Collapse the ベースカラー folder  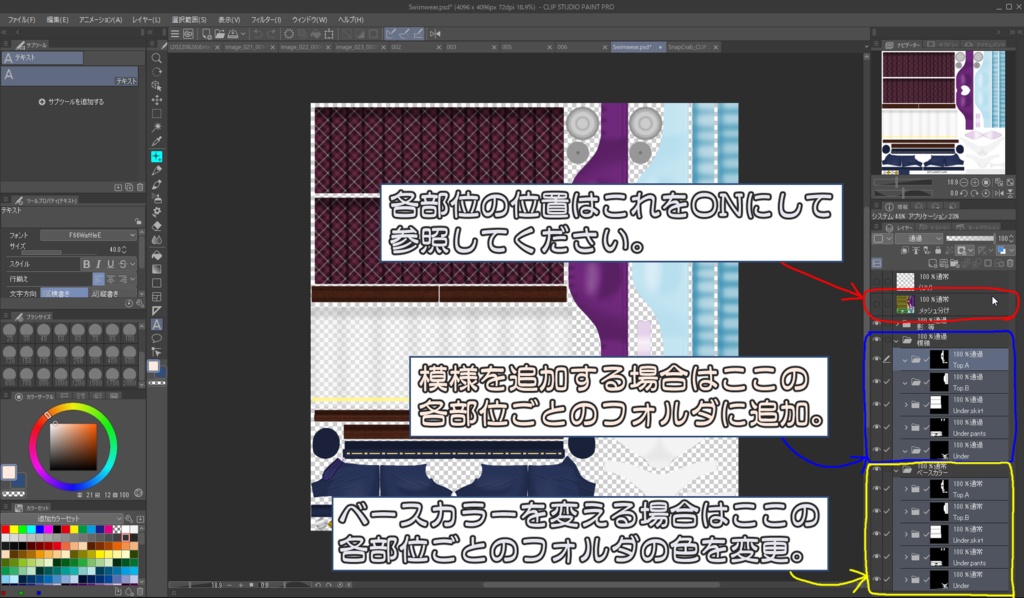(x=897, y=469)
